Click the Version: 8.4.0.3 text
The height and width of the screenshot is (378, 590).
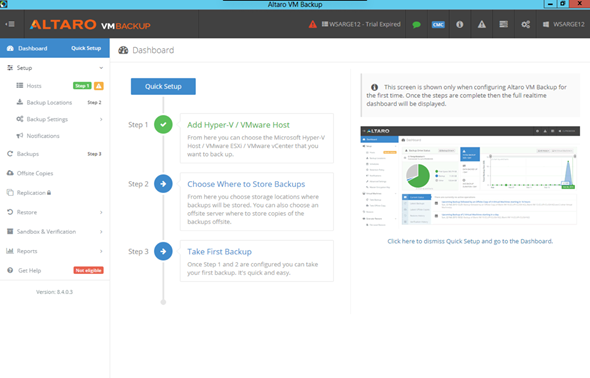click(55, 292)
